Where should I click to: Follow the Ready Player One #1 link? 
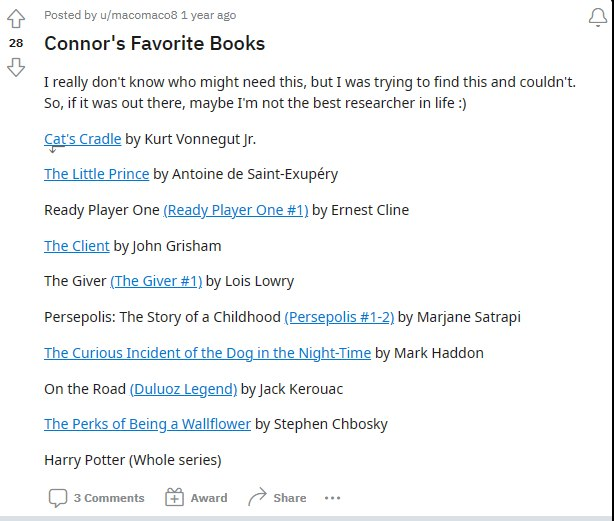pos(235,210)
